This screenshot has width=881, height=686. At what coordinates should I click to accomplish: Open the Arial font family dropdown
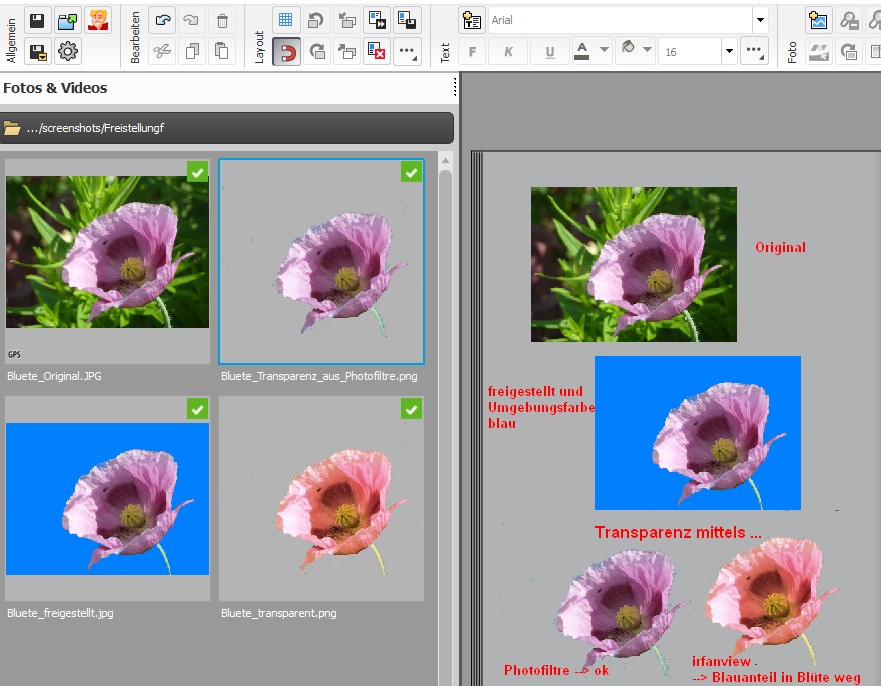760,20
